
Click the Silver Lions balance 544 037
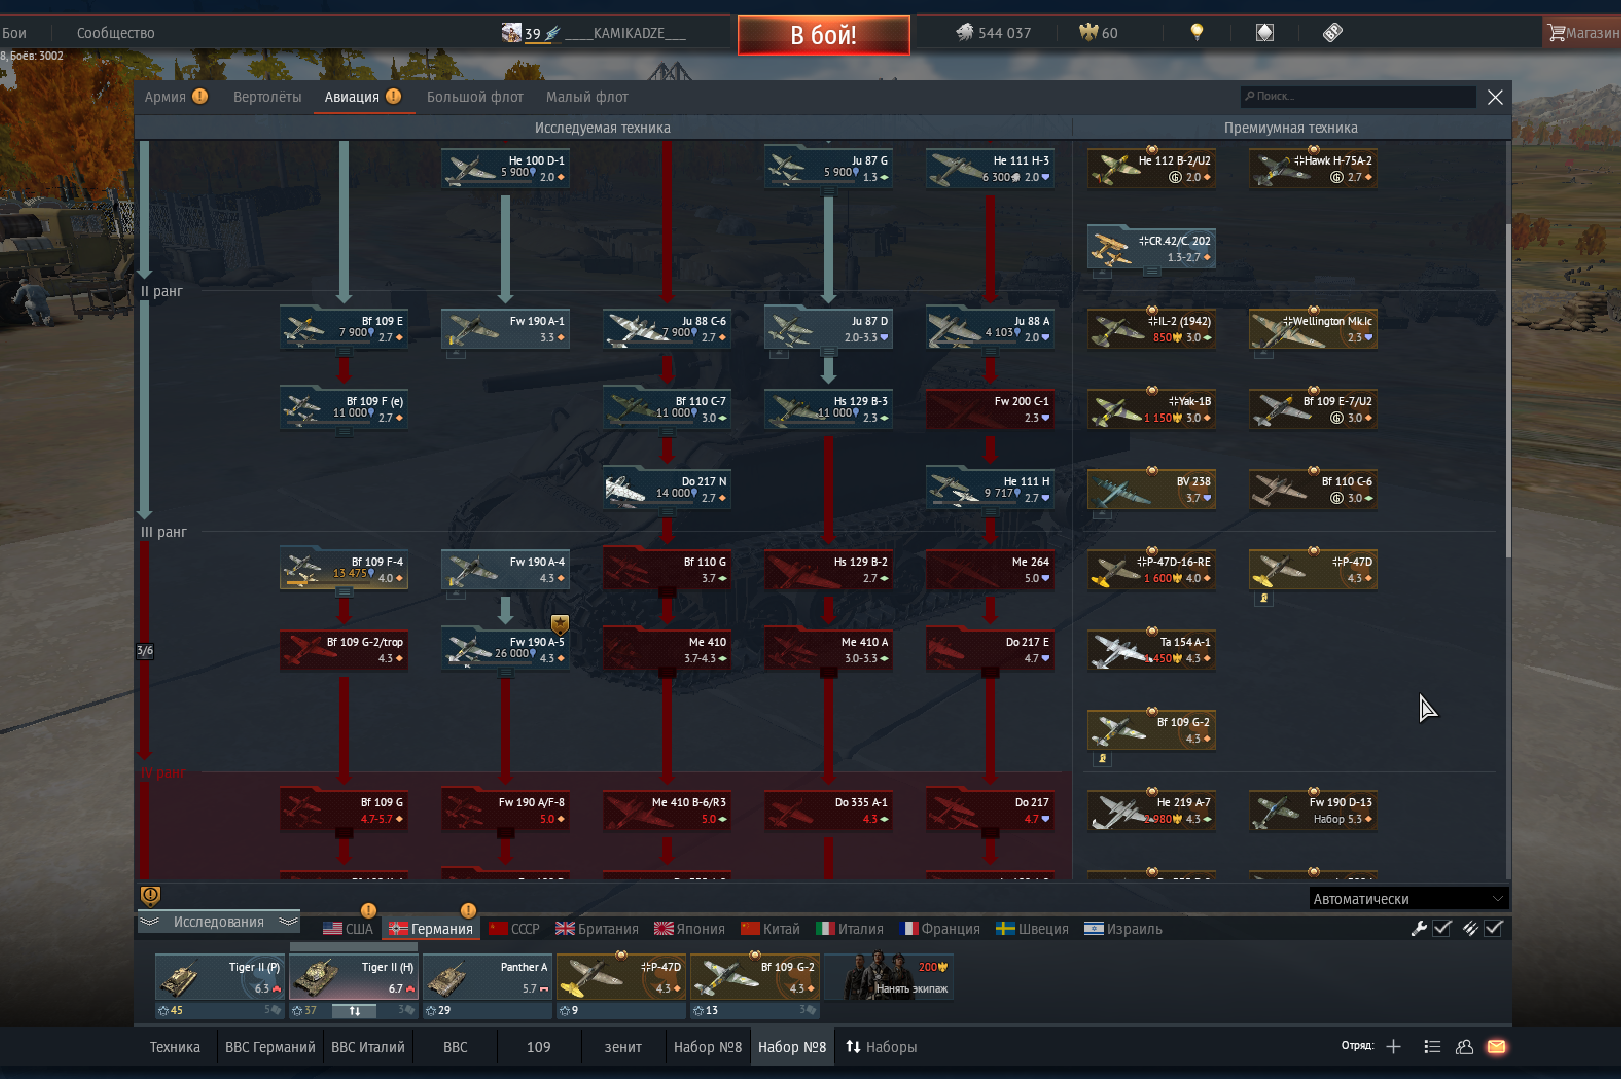(993, 33)
